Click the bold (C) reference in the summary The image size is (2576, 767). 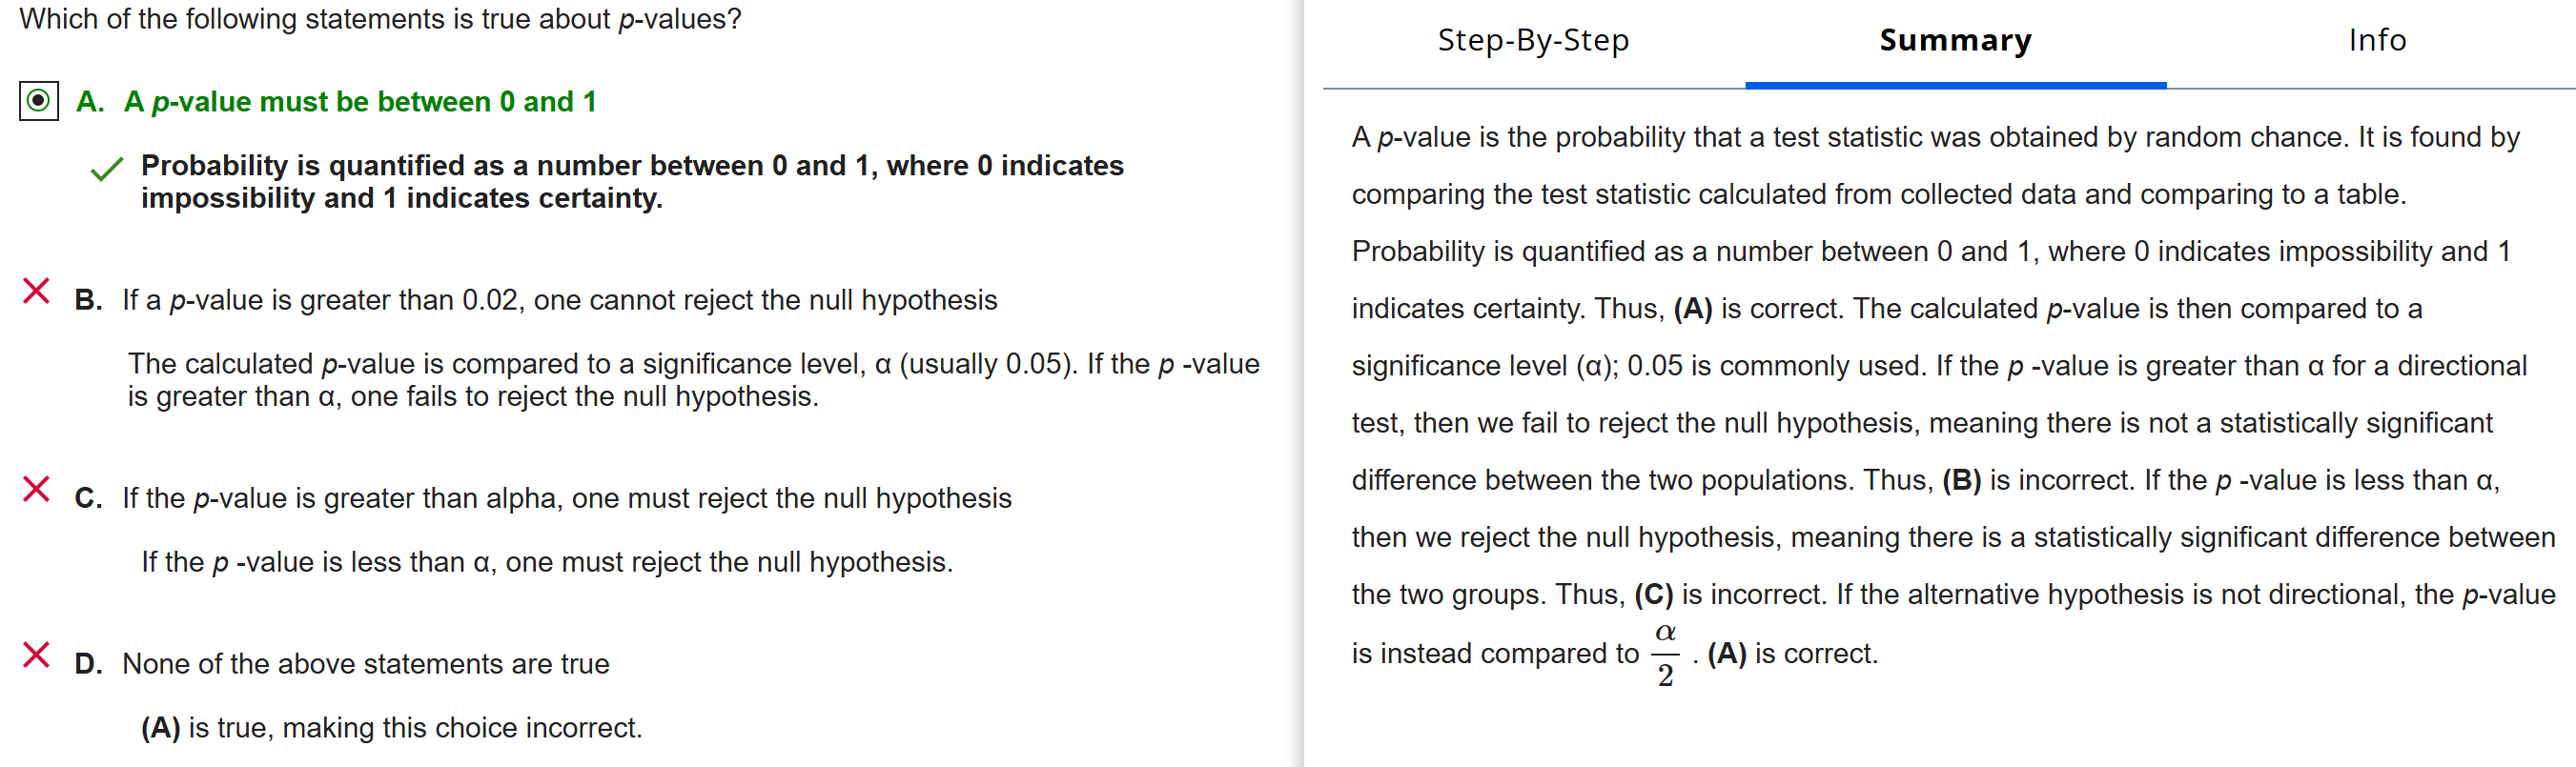pyautogui.click(x=1653, y=595)
